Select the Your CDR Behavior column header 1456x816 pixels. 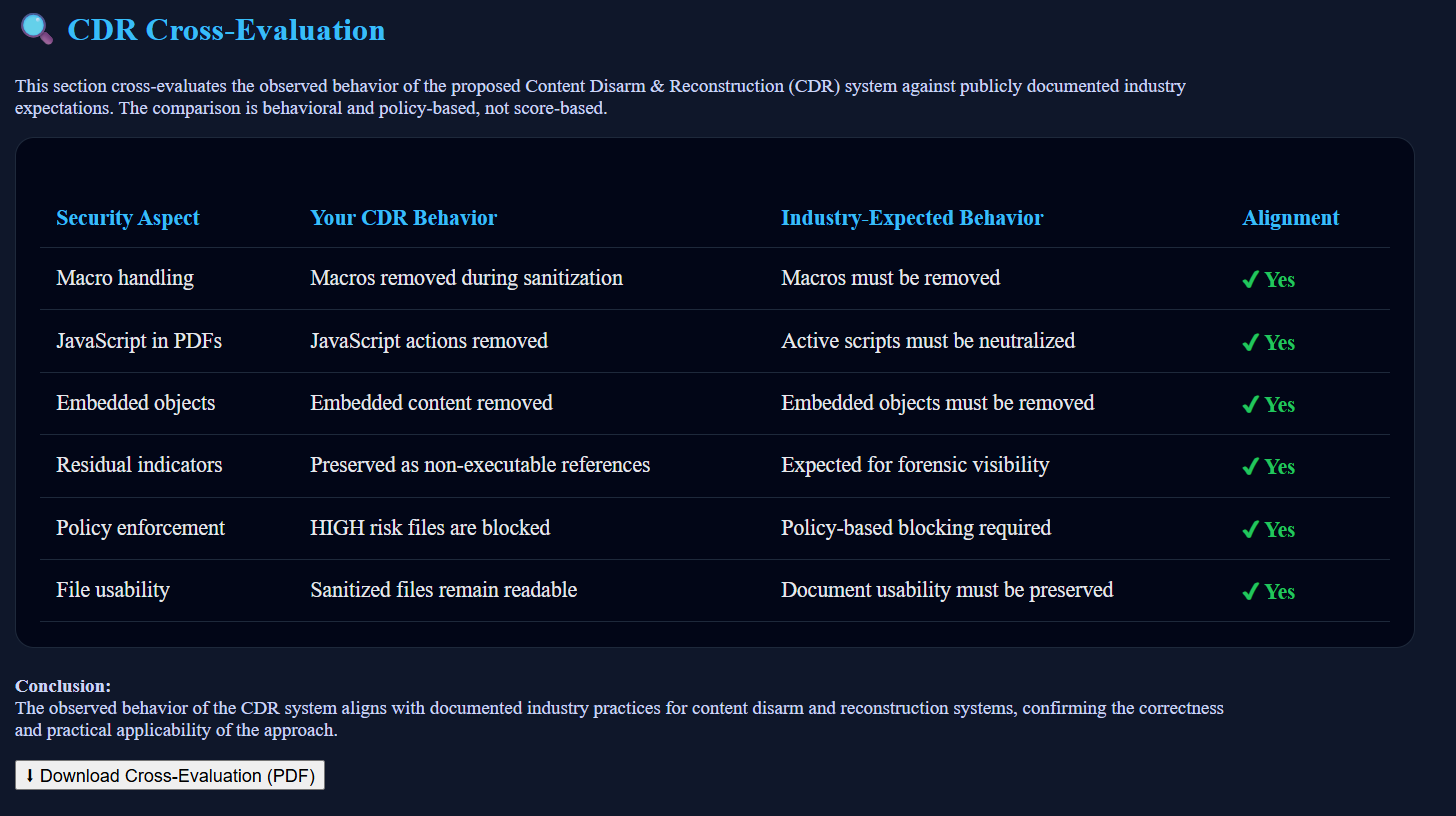(403, 218)
